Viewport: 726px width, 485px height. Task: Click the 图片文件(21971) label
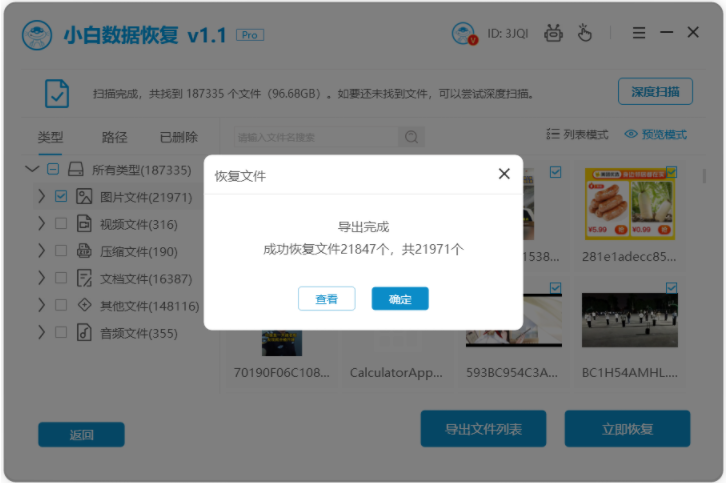coord(146,197)
